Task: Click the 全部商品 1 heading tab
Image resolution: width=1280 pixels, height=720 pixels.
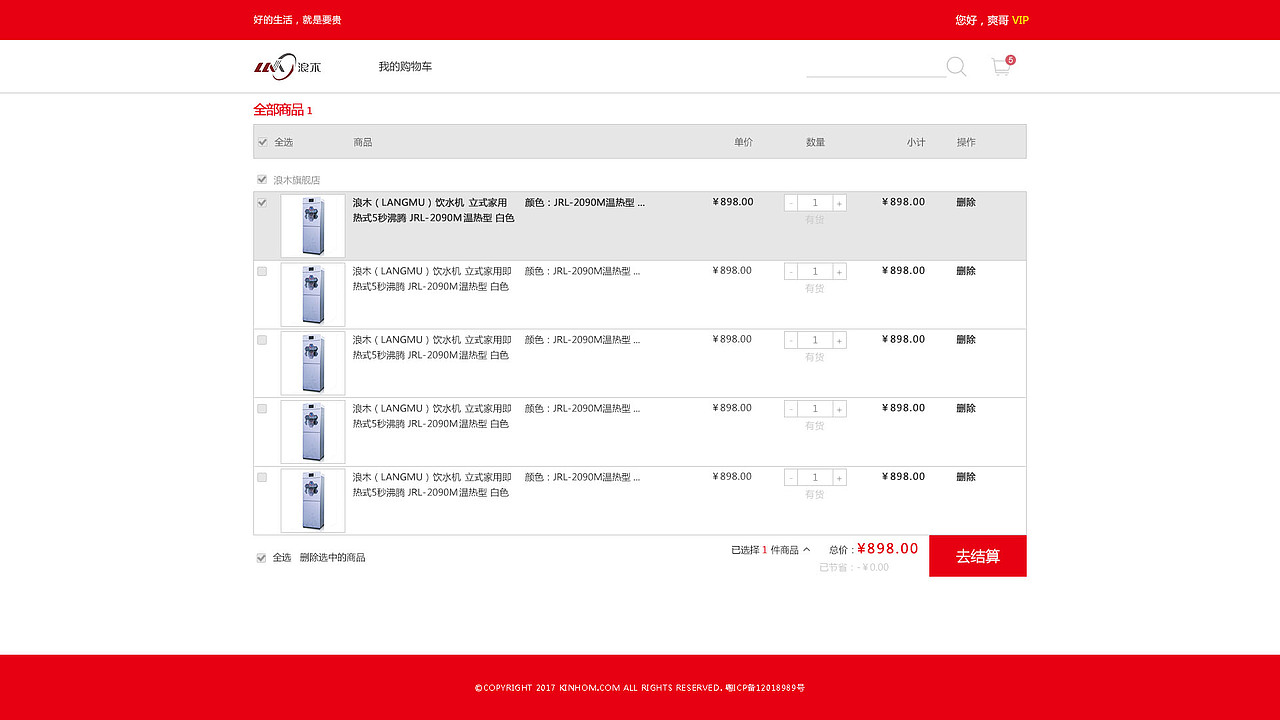Action: tap(283, 110)
